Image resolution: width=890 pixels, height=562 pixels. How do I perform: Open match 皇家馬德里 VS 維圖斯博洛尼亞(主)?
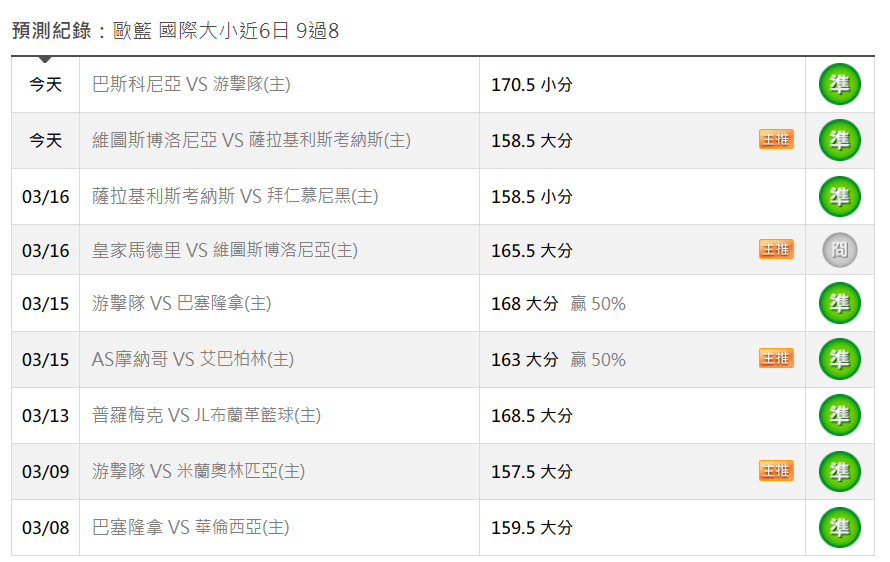pyautogui.click(x=225, y=250)
